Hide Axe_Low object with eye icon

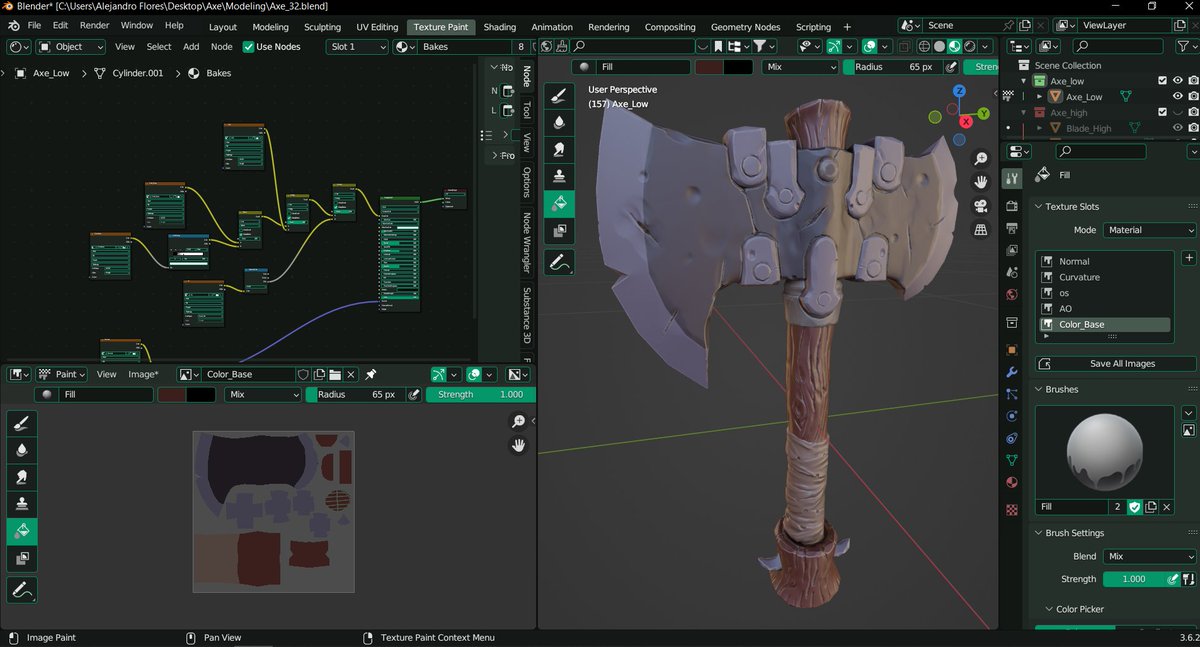[1178, 97]
